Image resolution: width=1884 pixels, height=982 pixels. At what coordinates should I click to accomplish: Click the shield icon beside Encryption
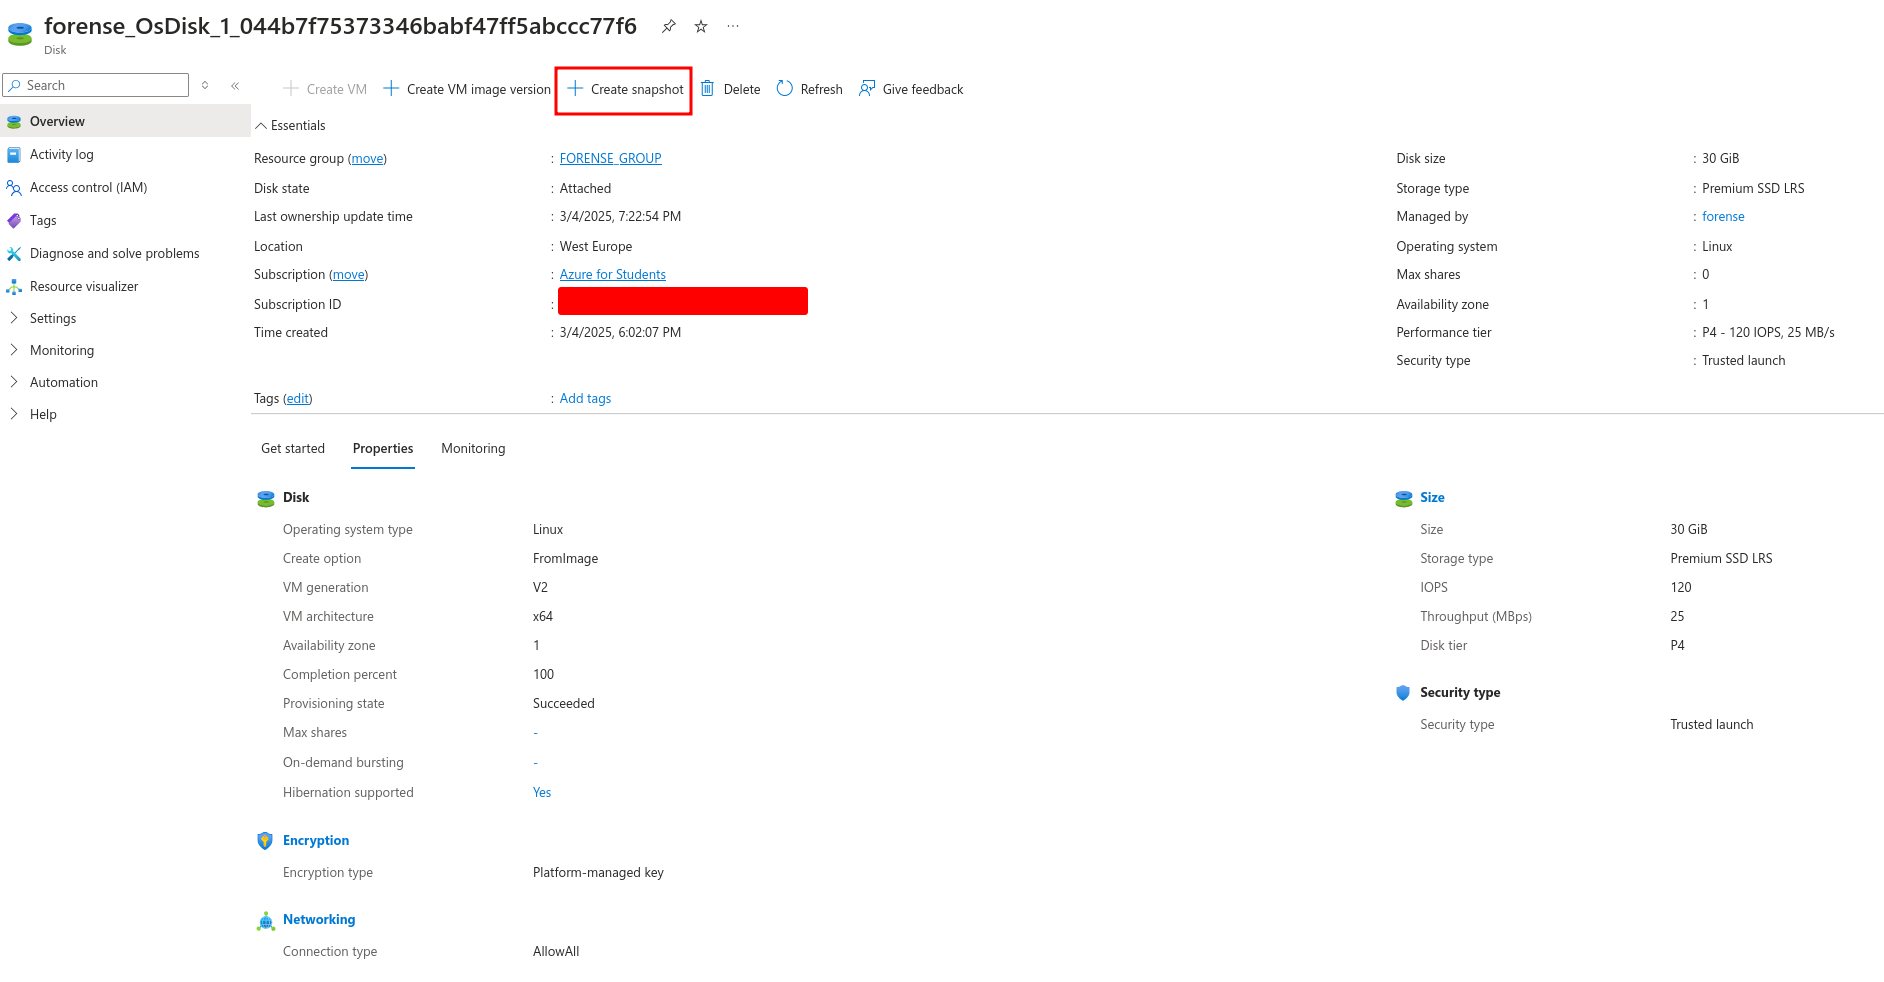(x=265, y=841)
